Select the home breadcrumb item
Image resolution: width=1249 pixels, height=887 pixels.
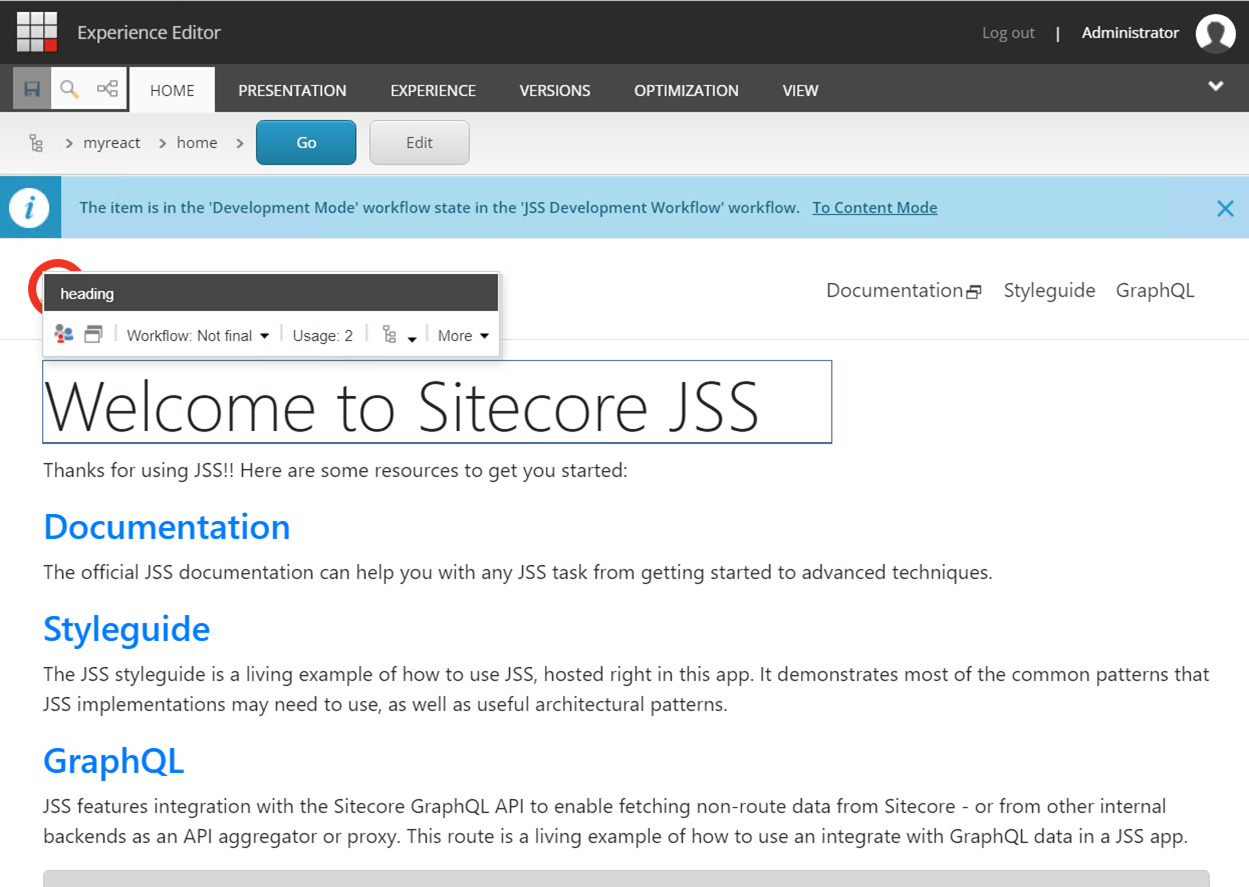[x=197, y=143]
